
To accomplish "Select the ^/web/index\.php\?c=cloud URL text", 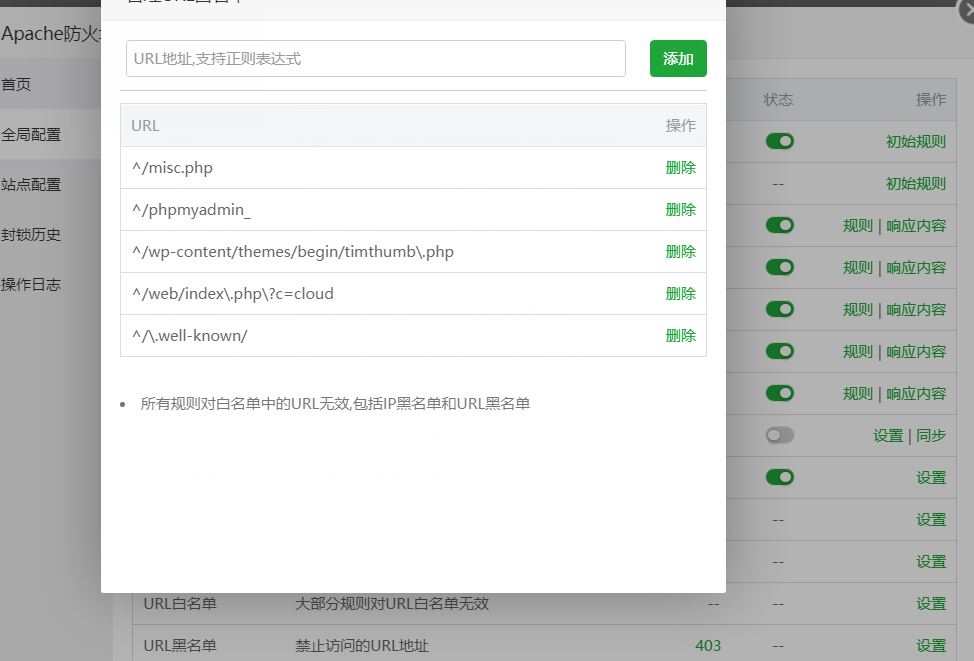I will tap(232, 294).
